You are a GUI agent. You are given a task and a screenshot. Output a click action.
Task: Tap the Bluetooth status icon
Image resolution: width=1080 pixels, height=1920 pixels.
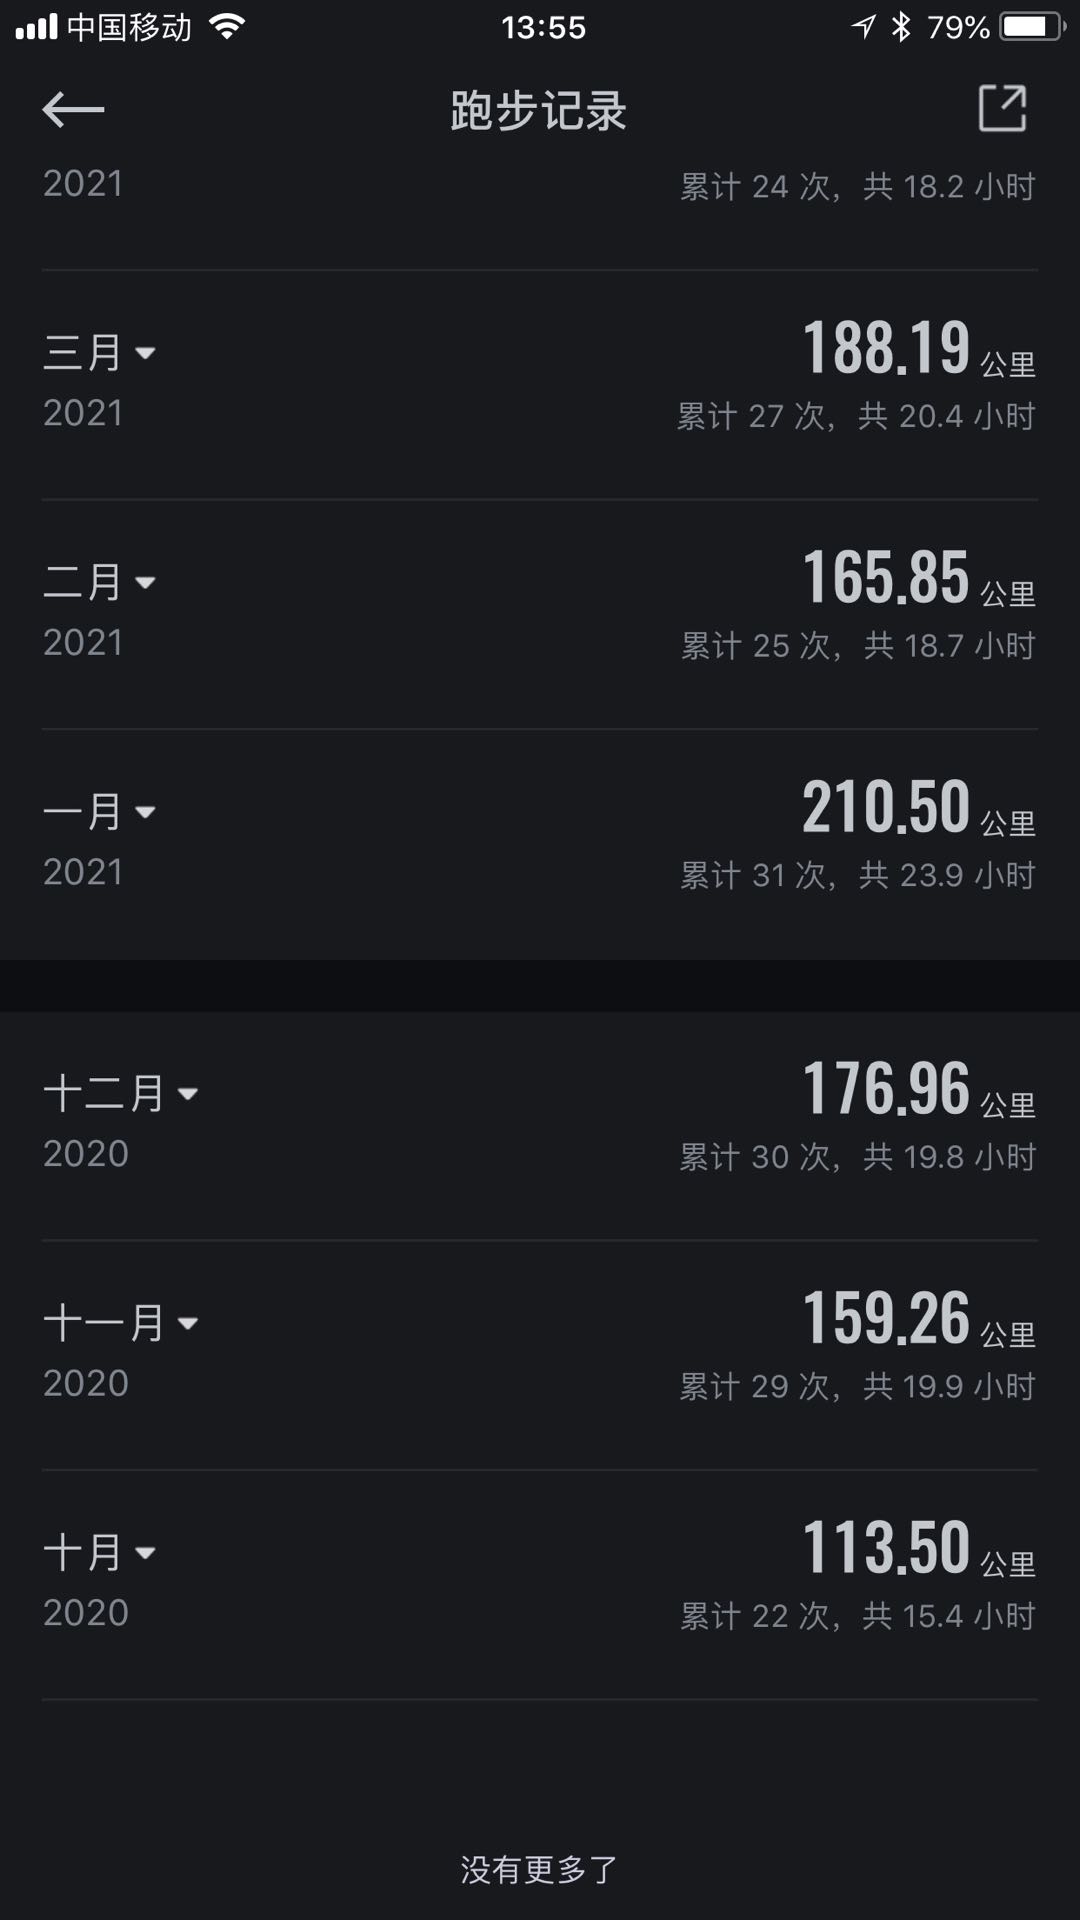point(901,27)
